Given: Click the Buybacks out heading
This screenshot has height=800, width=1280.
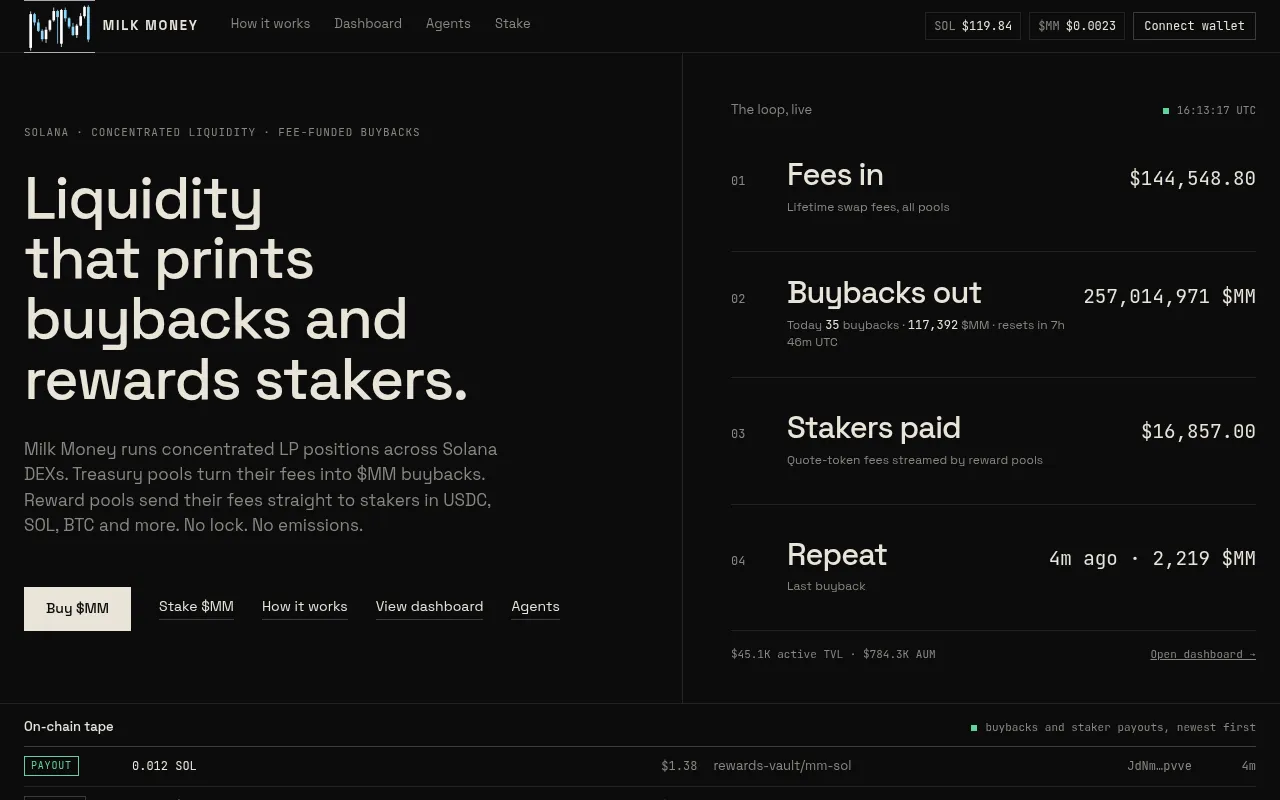Looking at the screenshot, I should (x=884, y=293).
